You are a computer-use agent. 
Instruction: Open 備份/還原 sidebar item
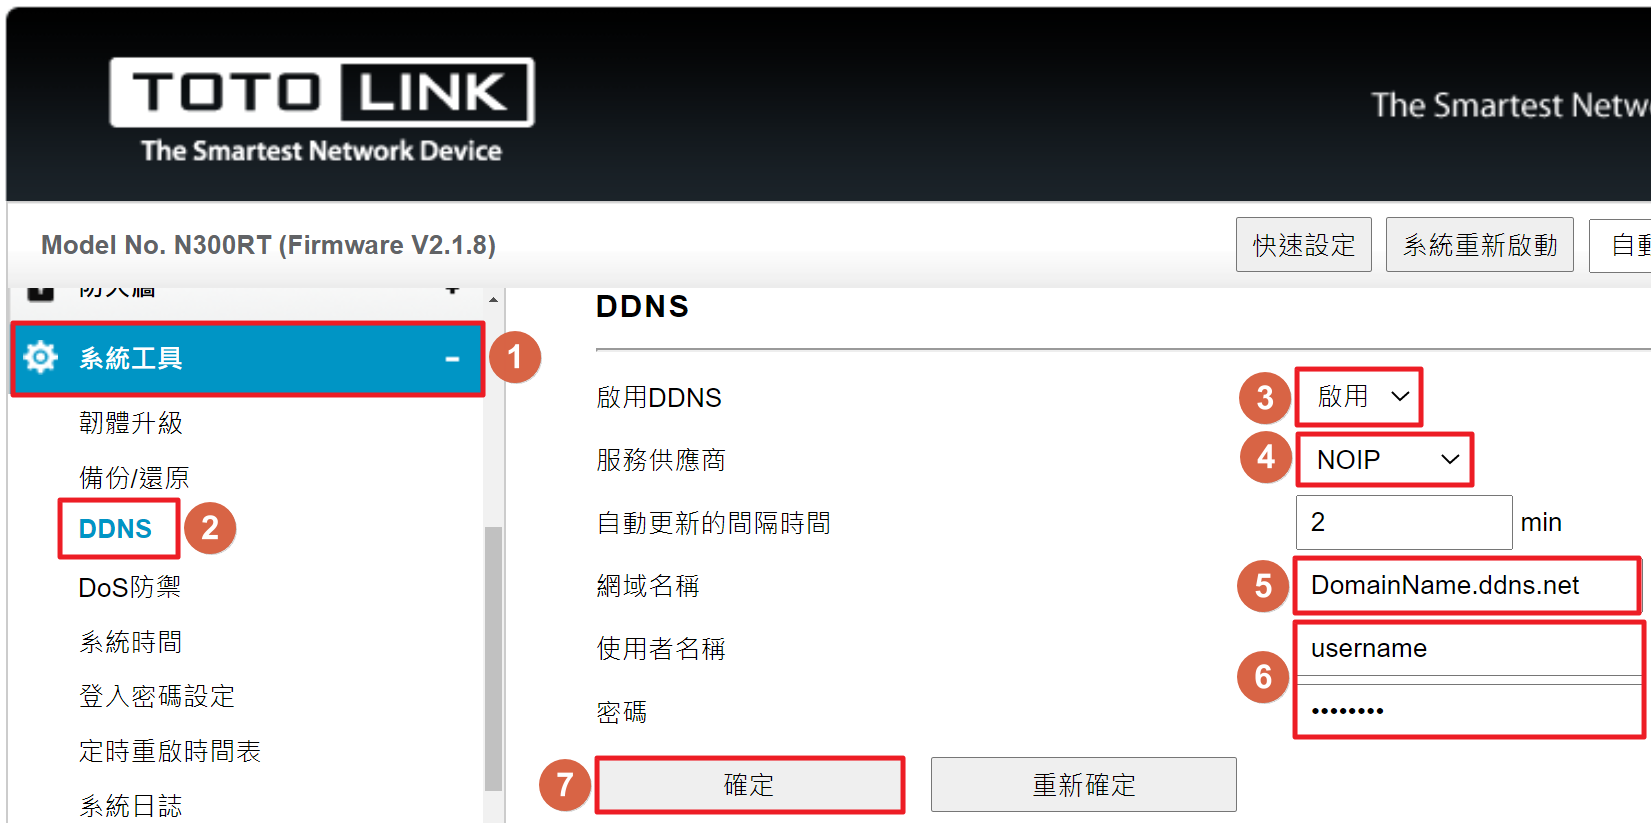(x=134, y=478)
